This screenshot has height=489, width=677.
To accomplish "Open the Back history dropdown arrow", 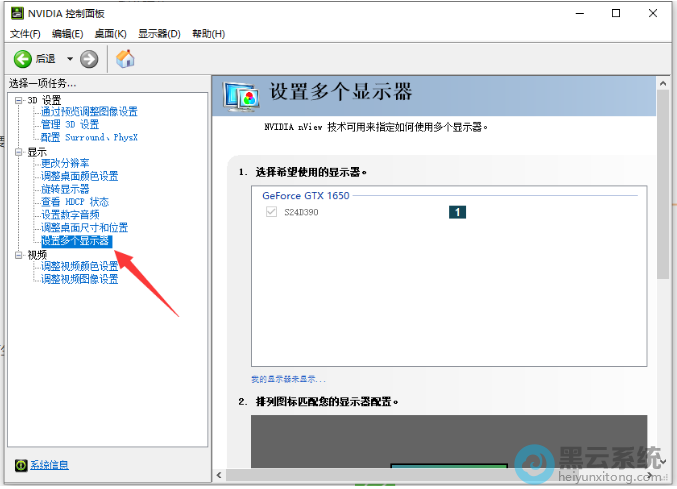I will [70, 59].
